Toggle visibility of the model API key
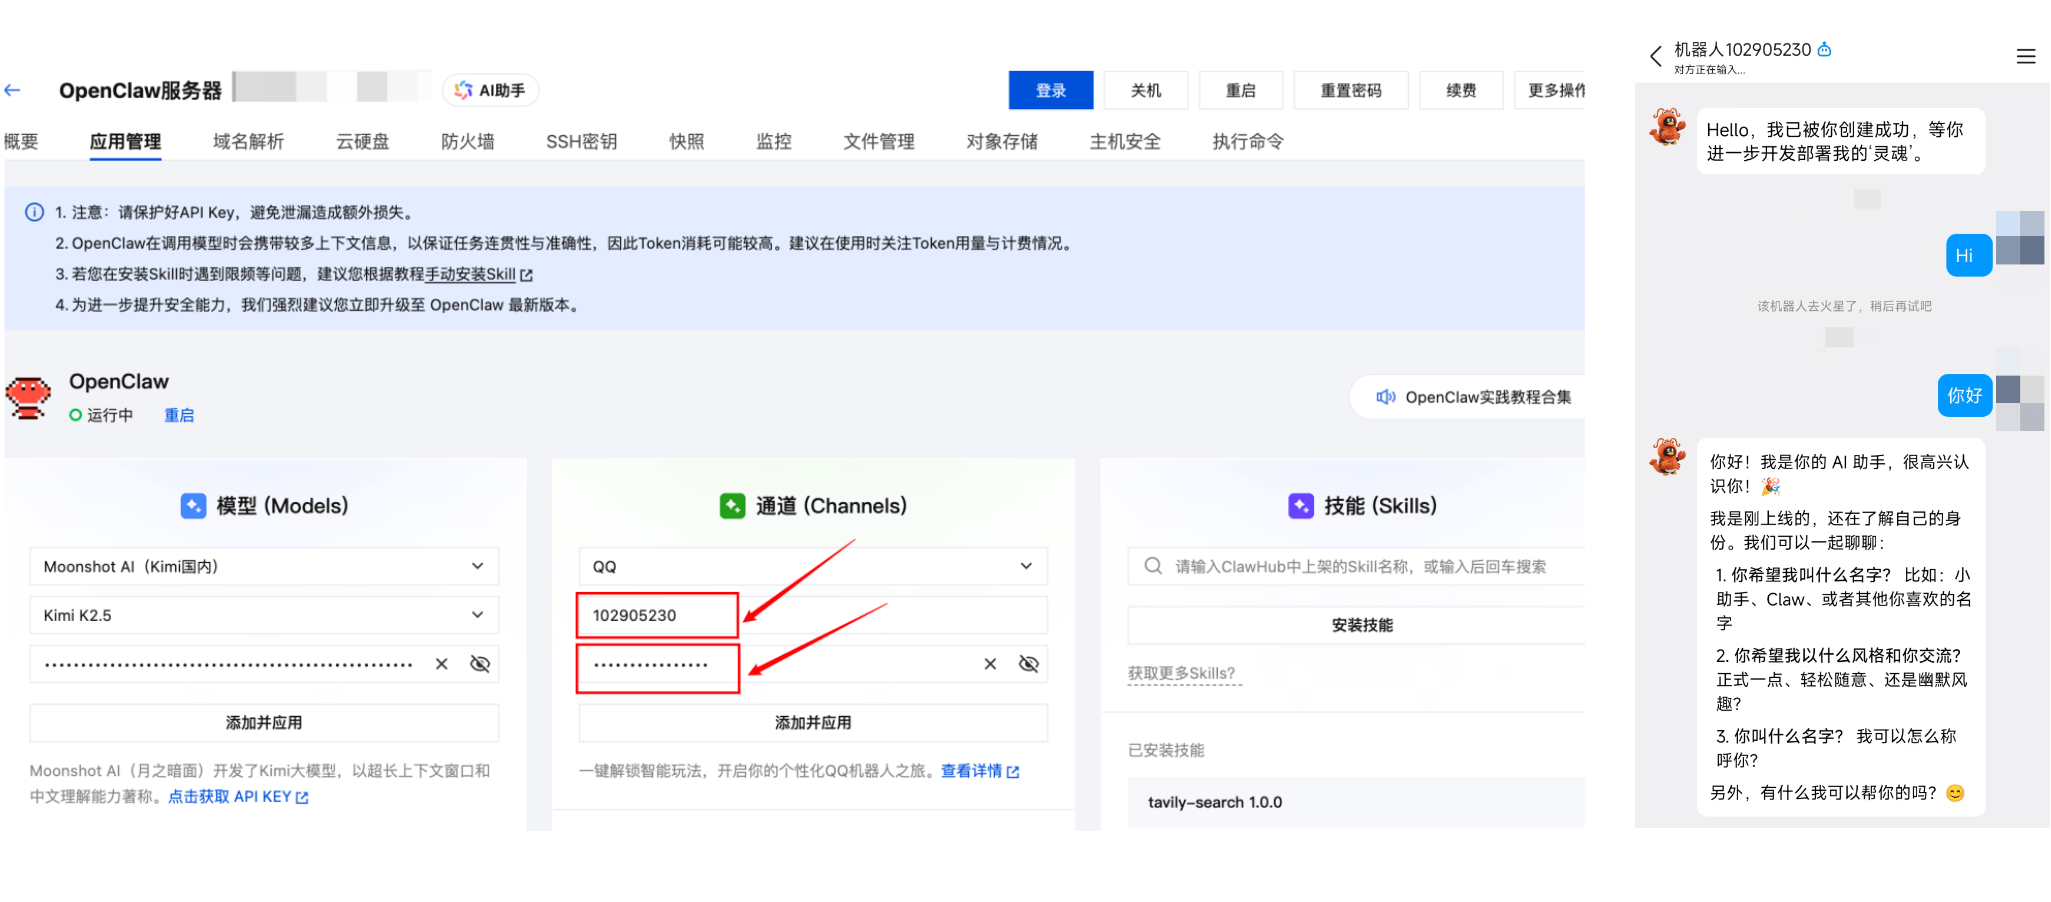This screenshot has width=2051, height=902. (480, 664)
